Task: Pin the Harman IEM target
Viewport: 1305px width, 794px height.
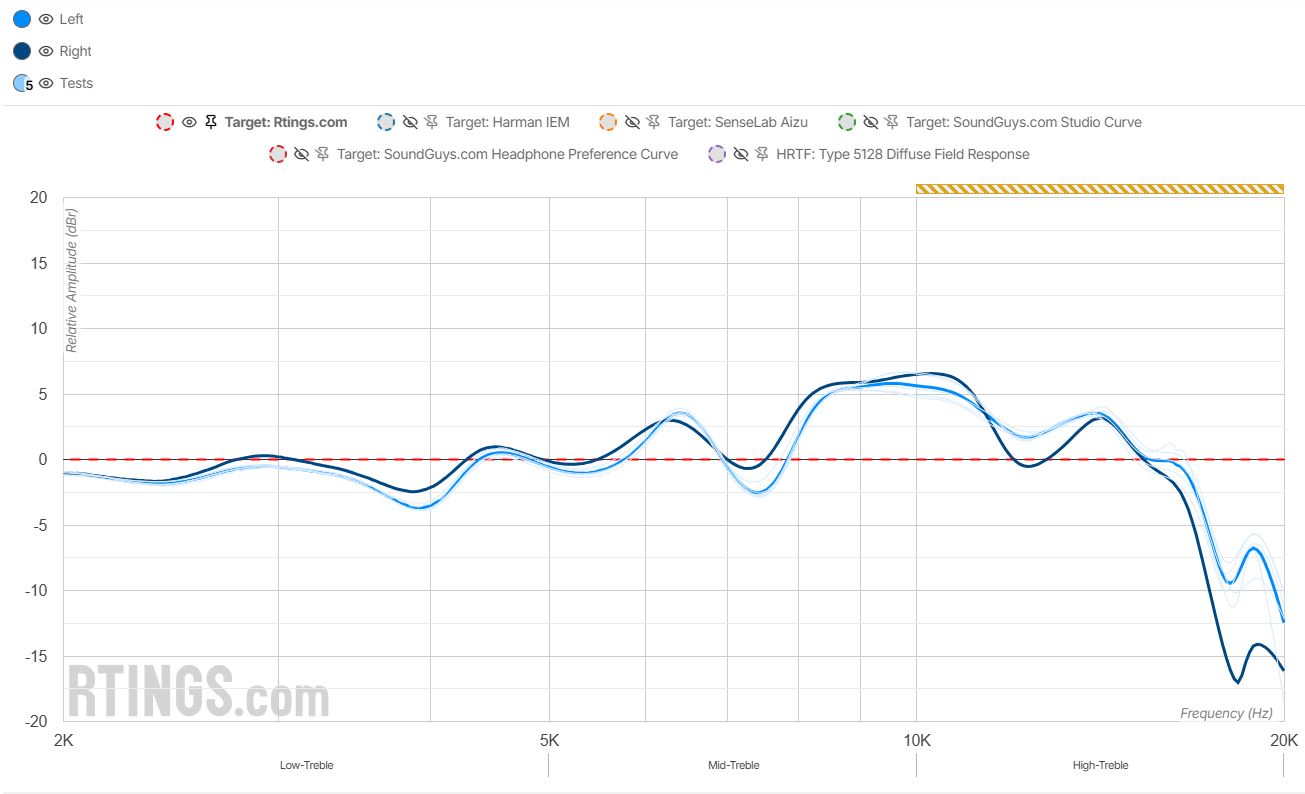Action: pos(431,122)
